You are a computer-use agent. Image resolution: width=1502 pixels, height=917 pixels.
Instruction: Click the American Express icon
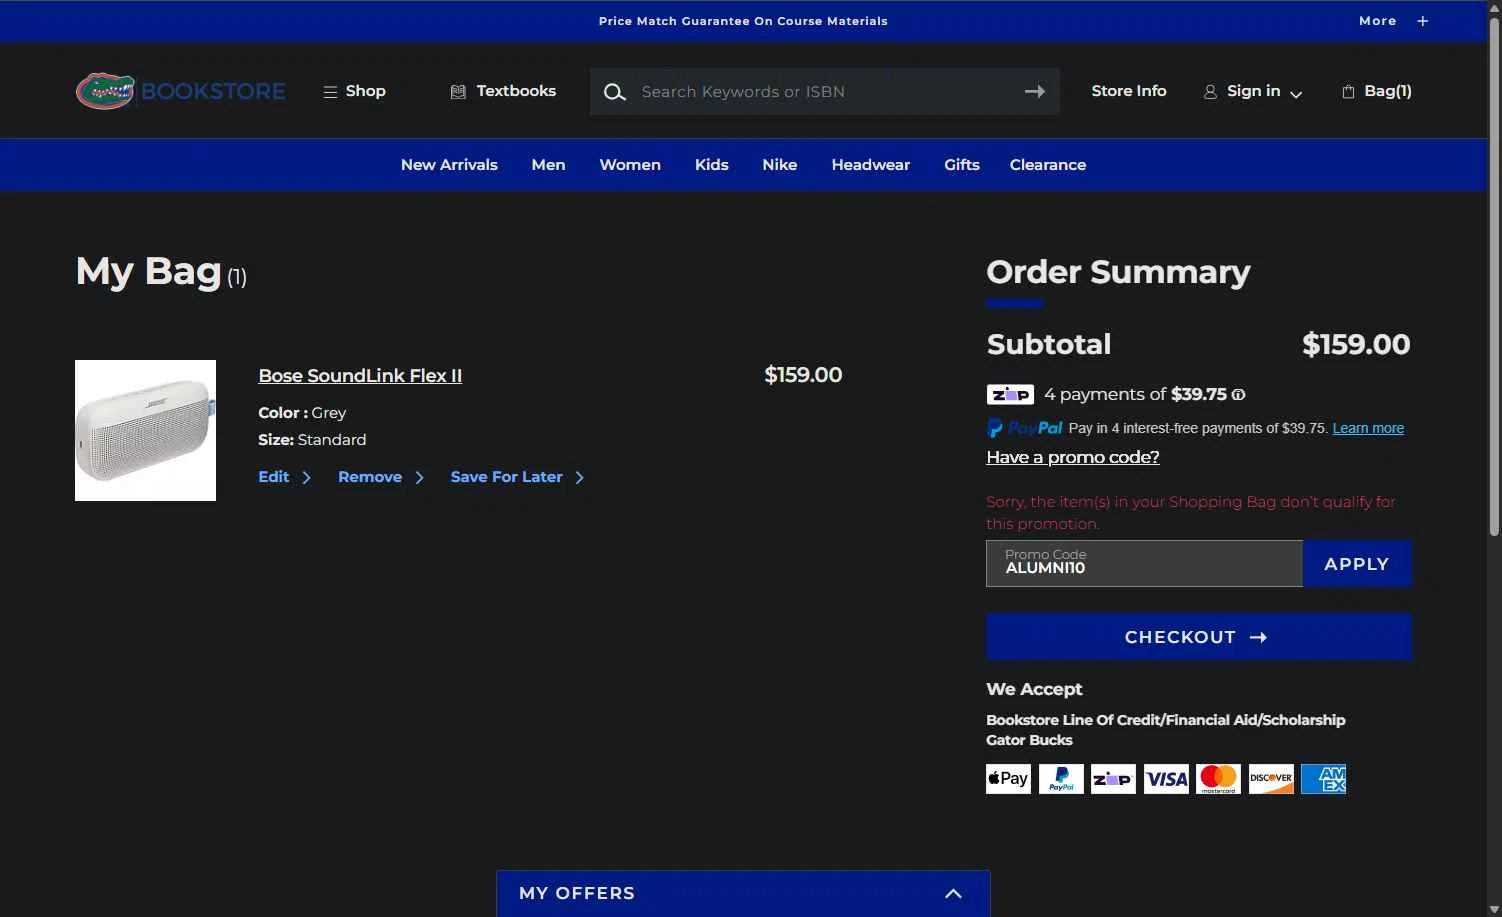click(1323, 779)
